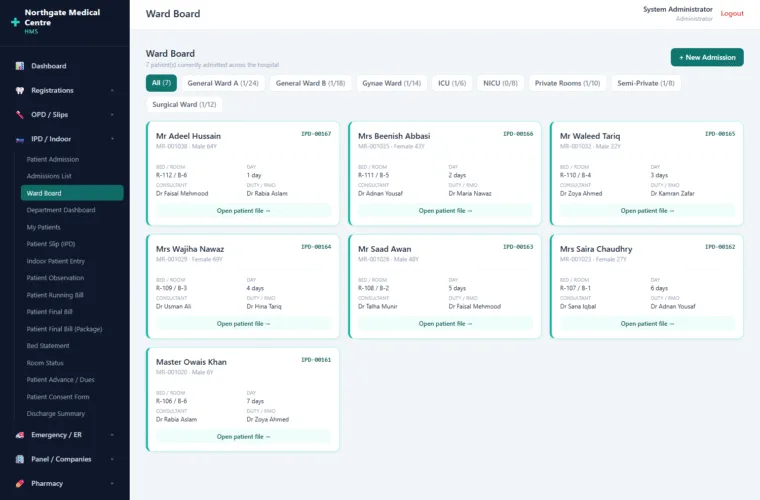760x500 pixels.
Task: Click the Mrs Beenish Abbasi name
Action: coord(394,136)
